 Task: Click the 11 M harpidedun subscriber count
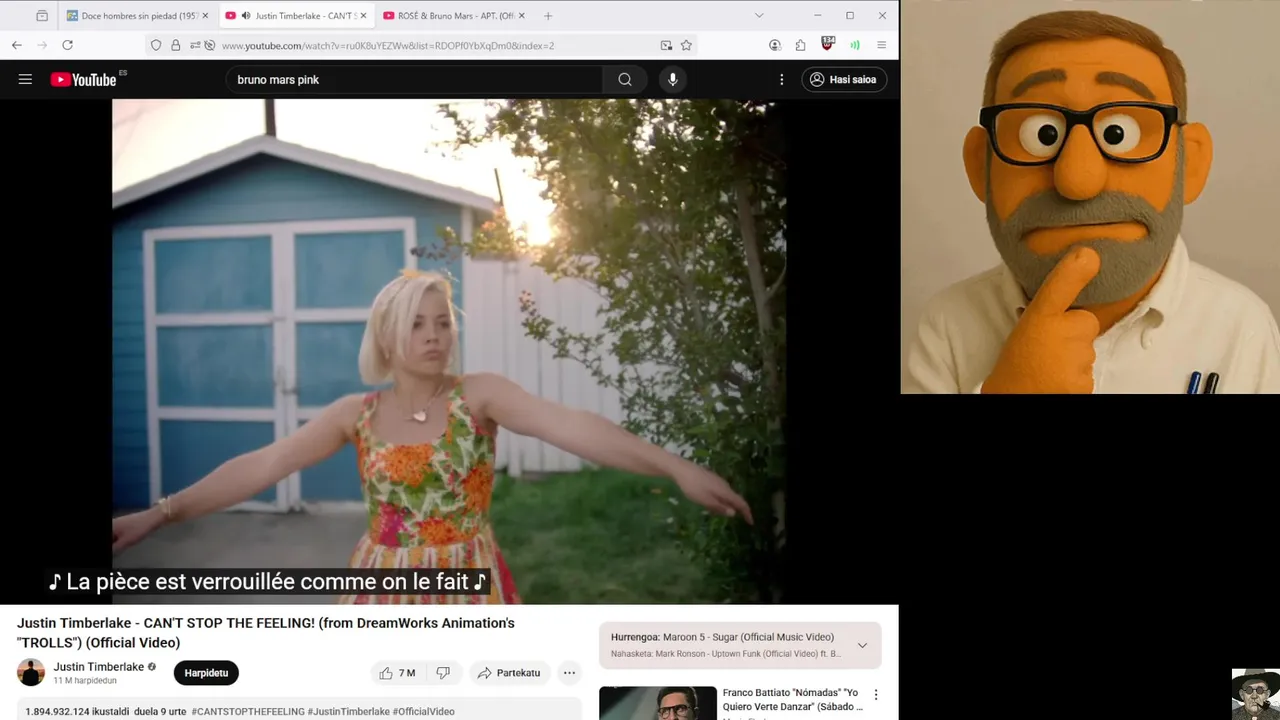tap(85, 681)
